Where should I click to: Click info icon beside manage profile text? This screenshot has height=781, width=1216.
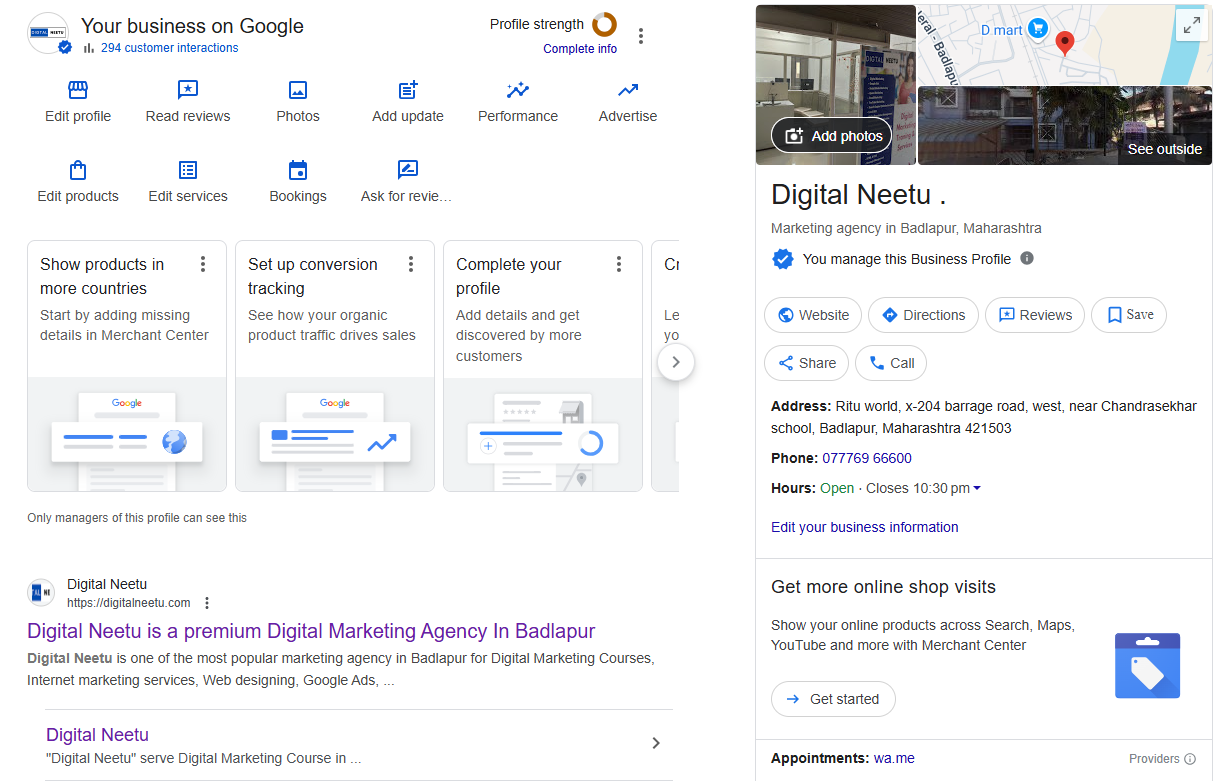pyautogui.click(x=1027, y=258)
